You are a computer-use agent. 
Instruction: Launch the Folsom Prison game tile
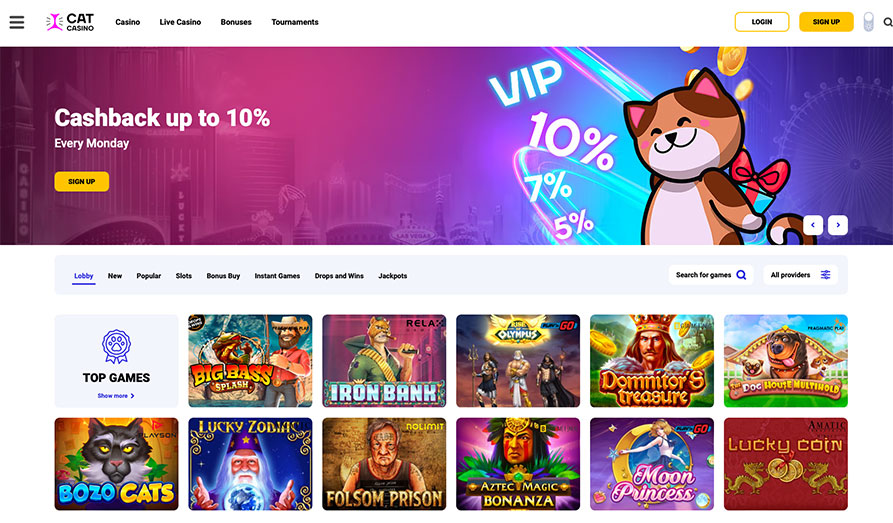click(384, 464)
